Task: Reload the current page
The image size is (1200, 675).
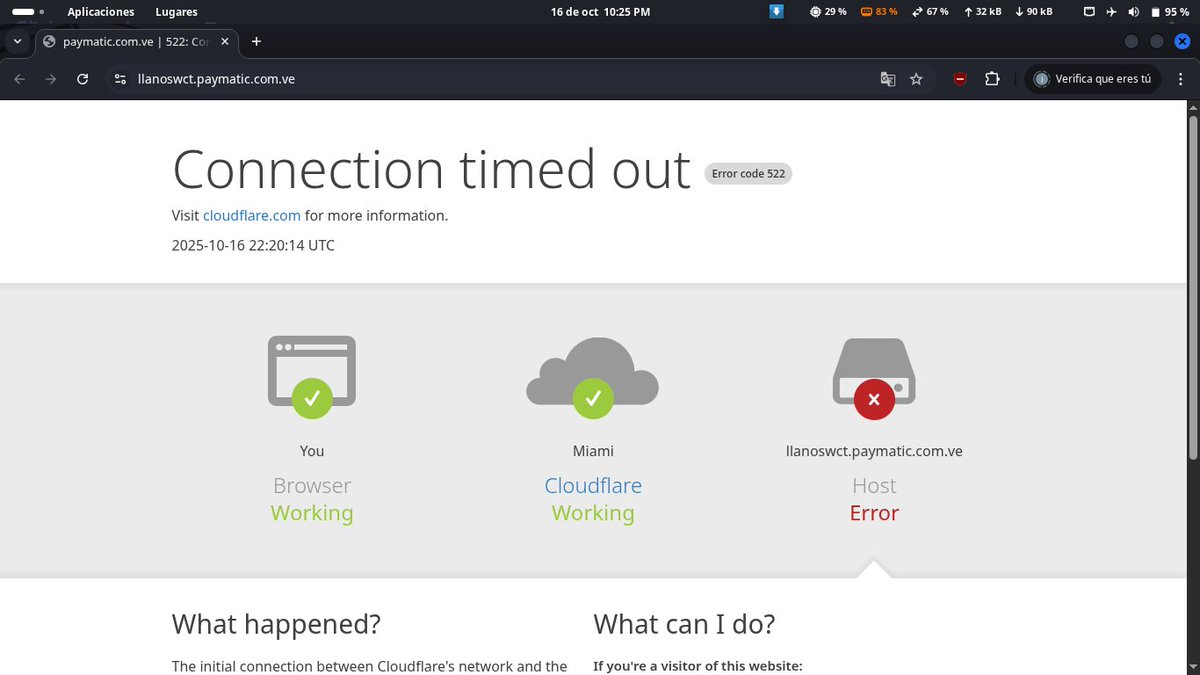Action: coord(83,79)
